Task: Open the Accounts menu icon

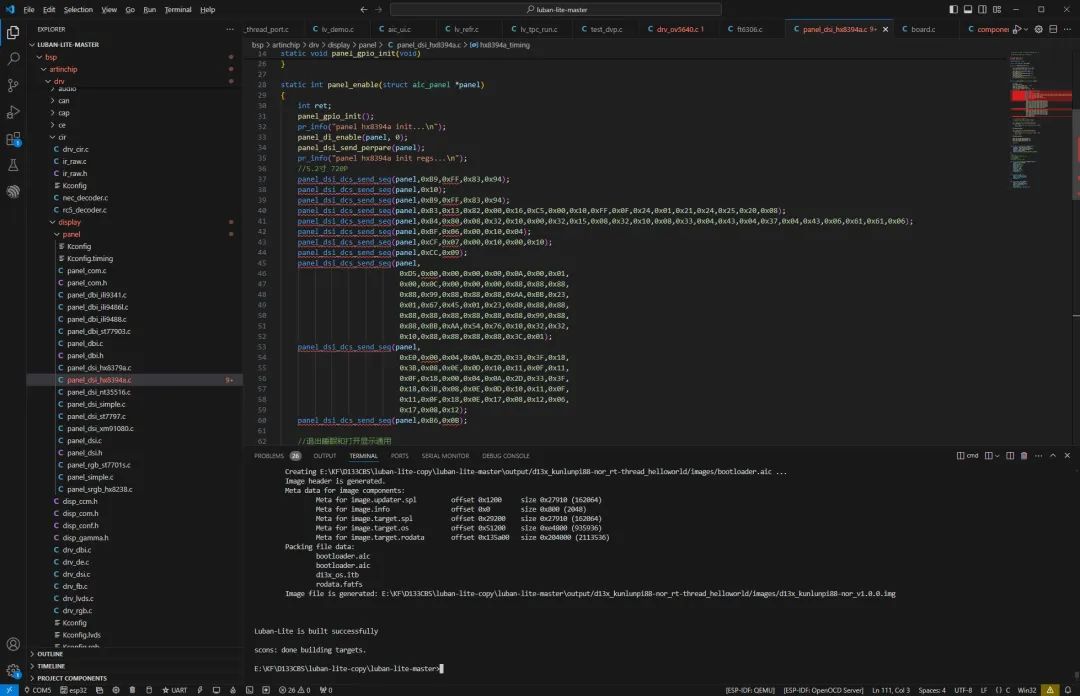Action: [x=13, y=644]
